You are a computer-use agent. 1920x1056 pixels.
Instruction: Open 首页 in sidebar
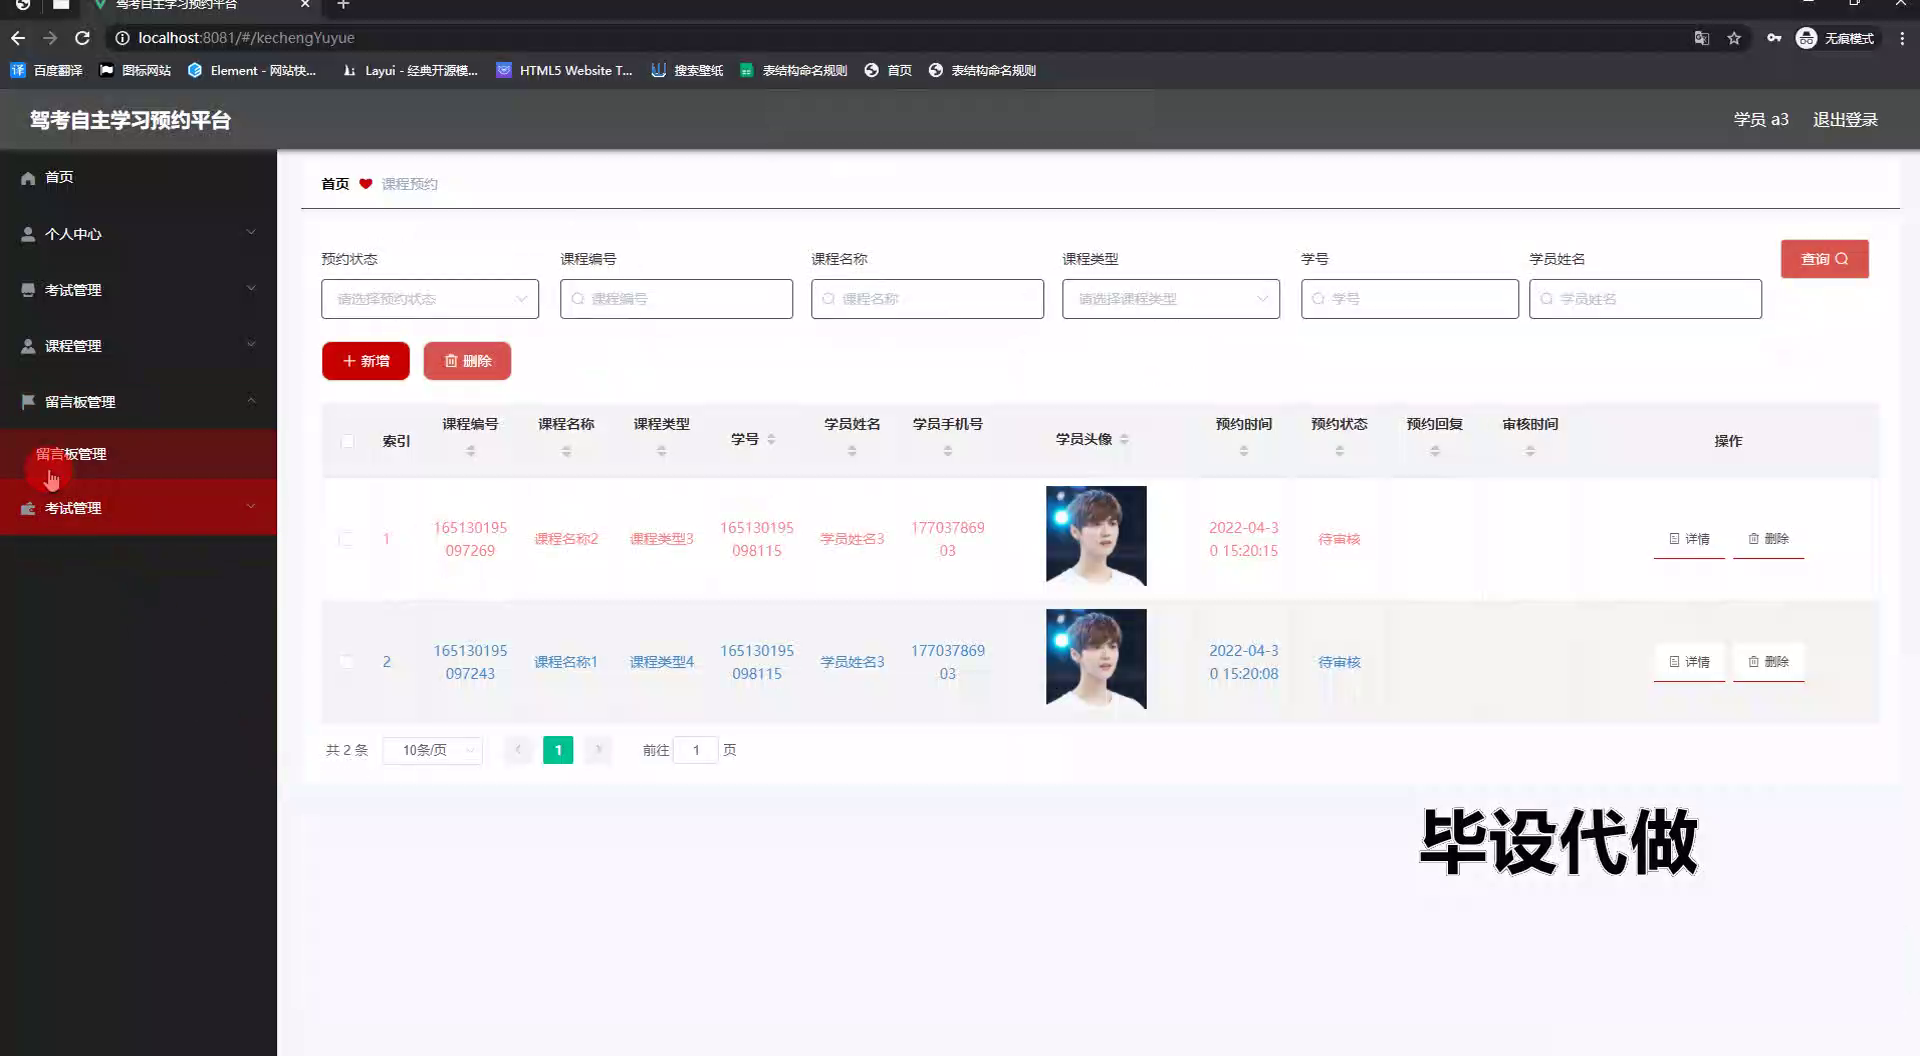coord(138,178)
